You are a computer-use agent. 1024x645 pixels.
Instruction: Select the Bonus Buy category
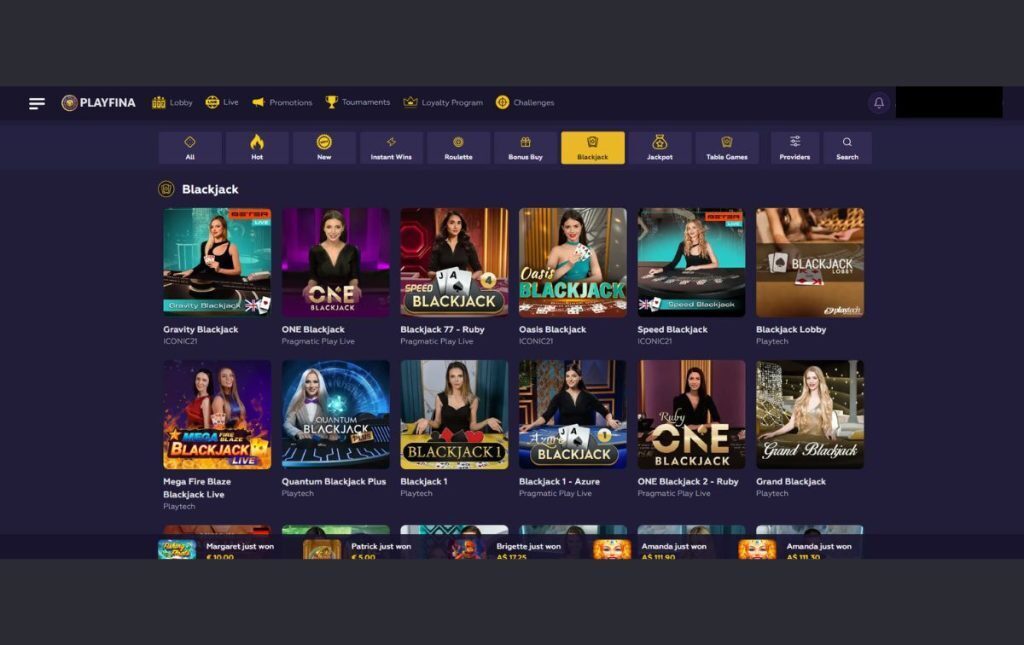pyautogui.click(x=526, y=148)
